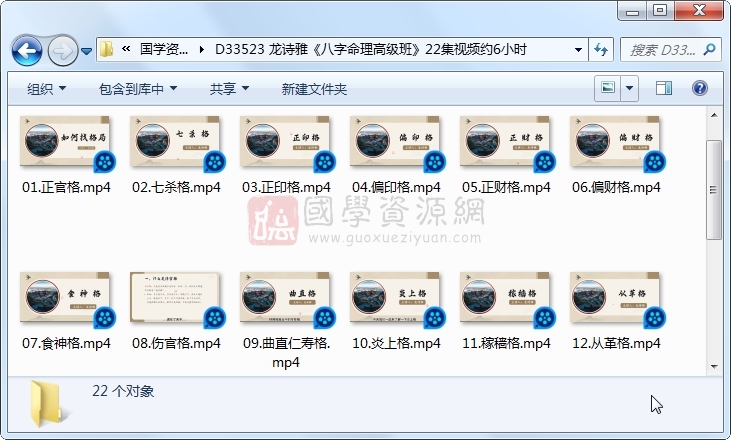Viewport: 731px width, 440px height.
Task: Open the more view options dropdown arrow
Action: click(x=629, y=88)
